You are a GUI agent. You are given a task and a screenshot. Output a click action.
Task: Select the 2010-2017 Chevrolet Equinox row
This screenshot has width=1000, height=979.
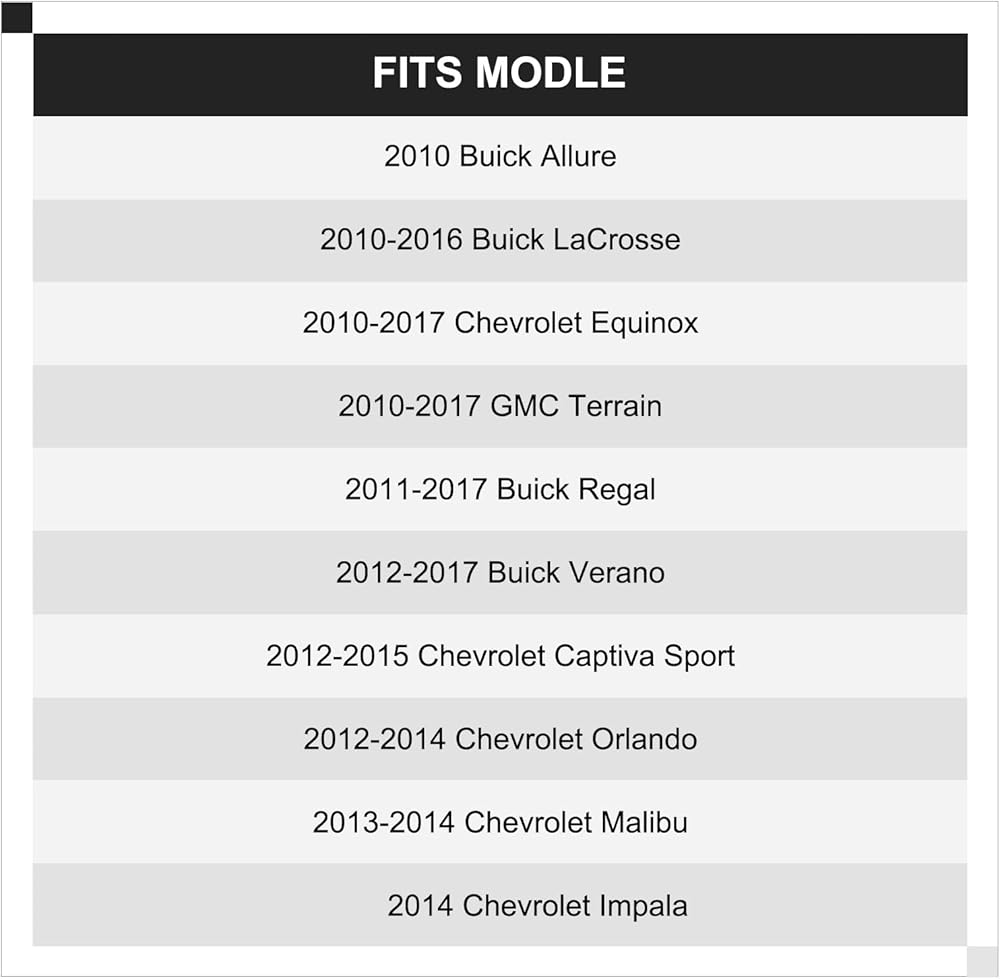tap(500, 323)
